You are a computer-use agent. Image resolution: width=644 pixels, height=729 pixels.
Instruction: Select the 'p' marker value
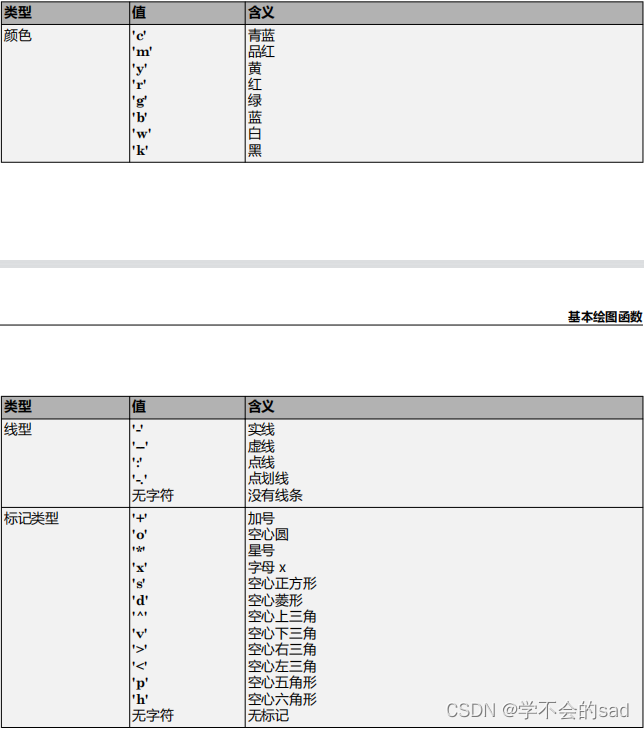(x=139, y=683)
